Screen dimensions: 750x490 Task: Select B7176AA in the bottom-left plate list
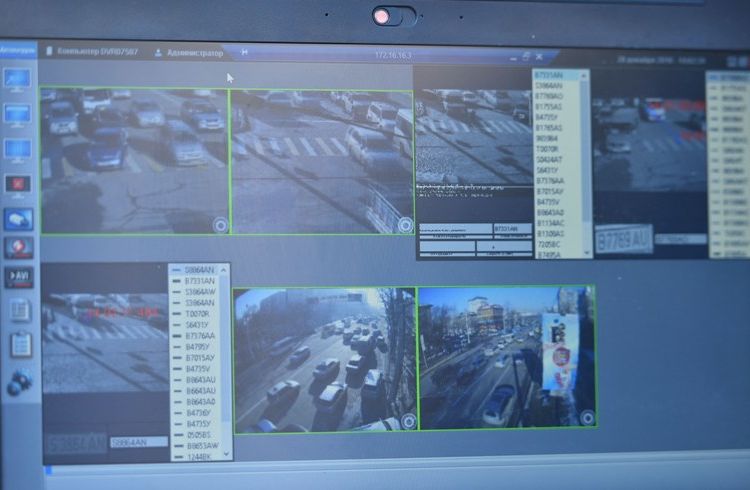point(200,336)
